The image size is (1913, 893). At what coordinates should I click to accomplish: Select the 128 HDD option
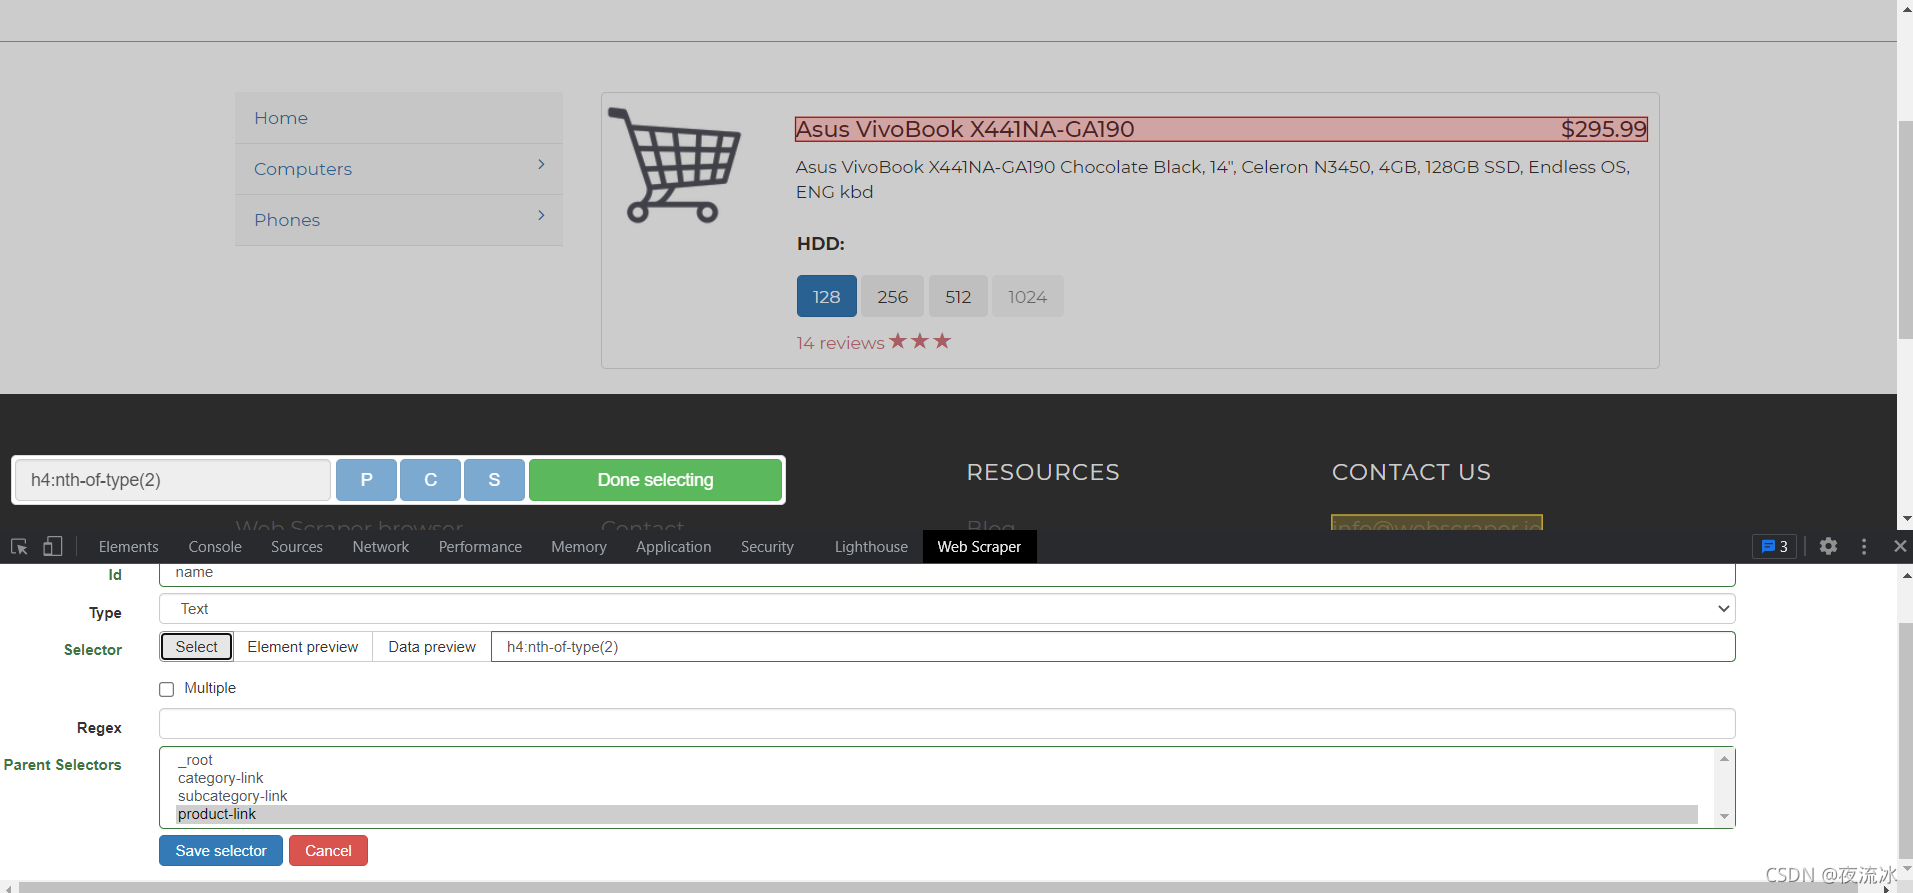(x=826, y=297)
